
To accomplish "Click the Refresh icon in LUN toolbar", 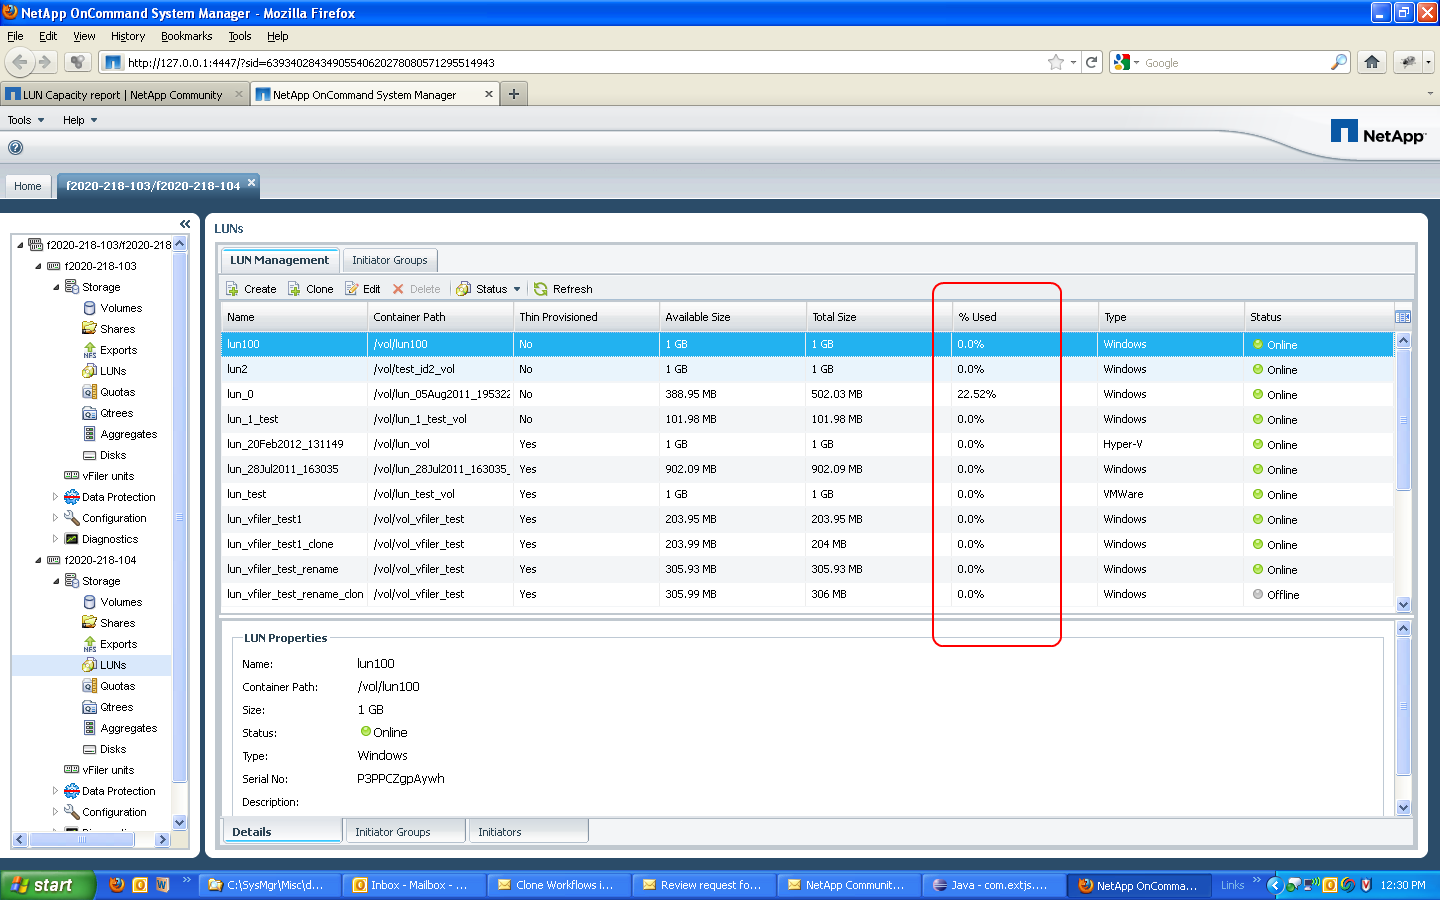I will (x=541, y=289).
